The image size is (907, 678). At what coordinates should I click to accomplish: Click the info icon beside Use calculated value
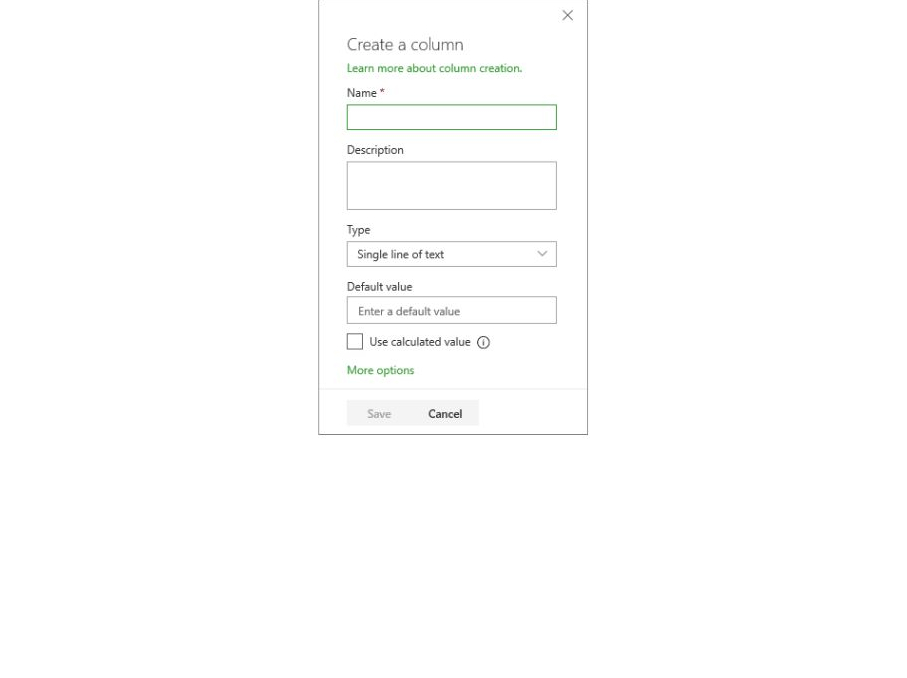click(483, 342)
